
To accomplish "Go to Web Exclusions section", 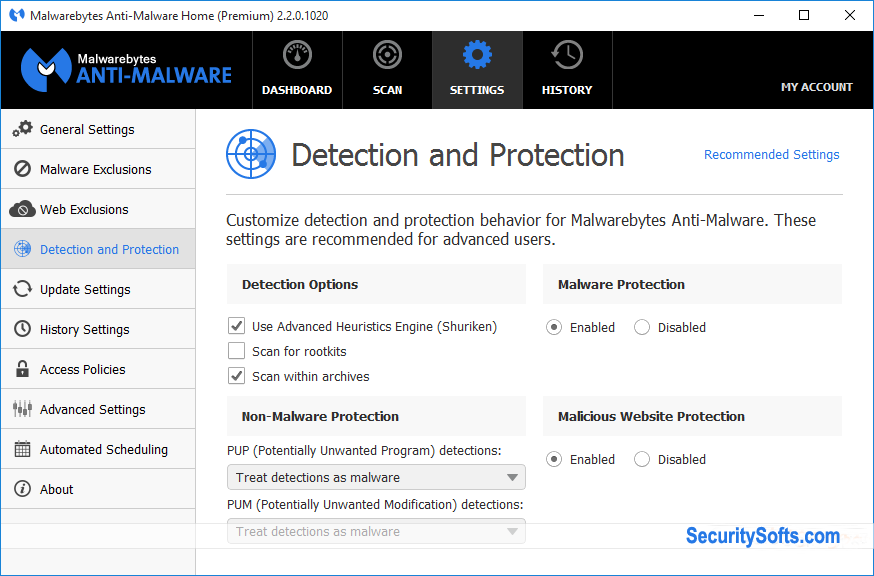I will click(98, 209).
